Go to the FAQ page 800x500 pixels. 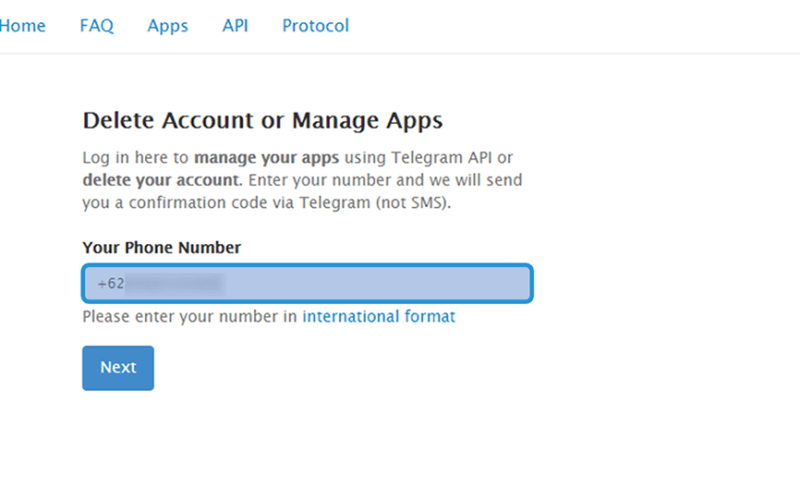[x=96, y=26]
